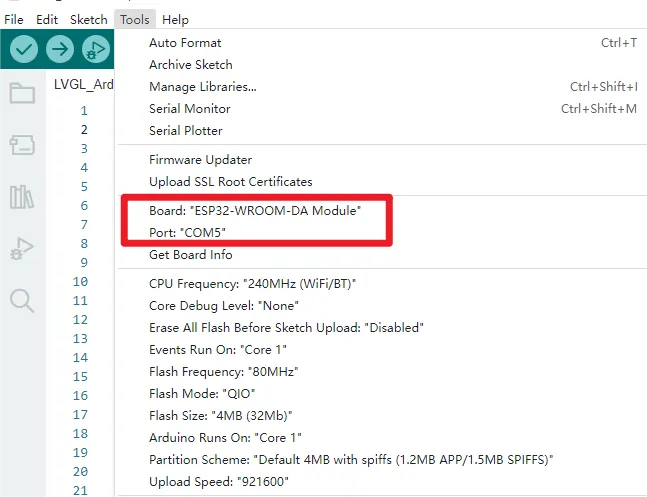Expand the CPU Frequency submenu
647x497 pixels.
pos(252,284)
